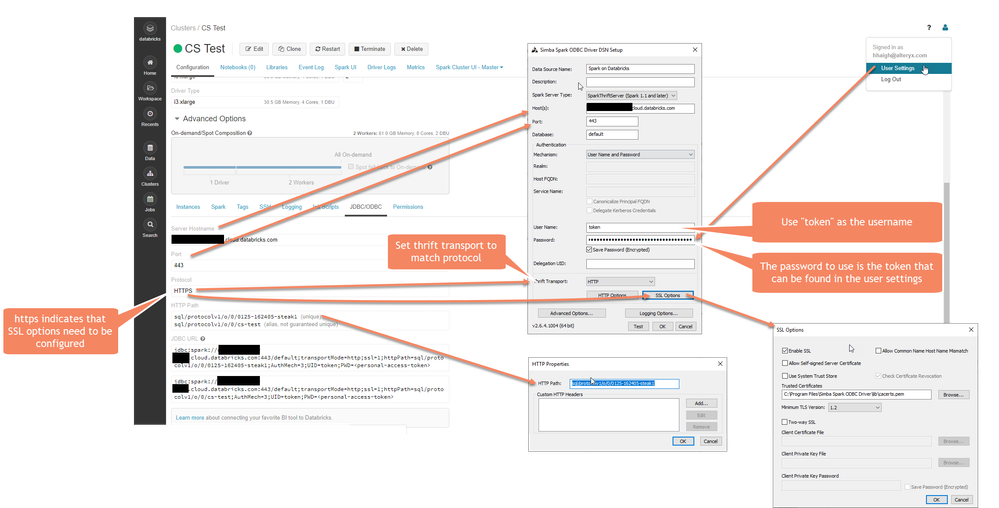Viewport: 999px width, 508px height.
Task: Switch to the Spark UI tab
Action: 345,67
